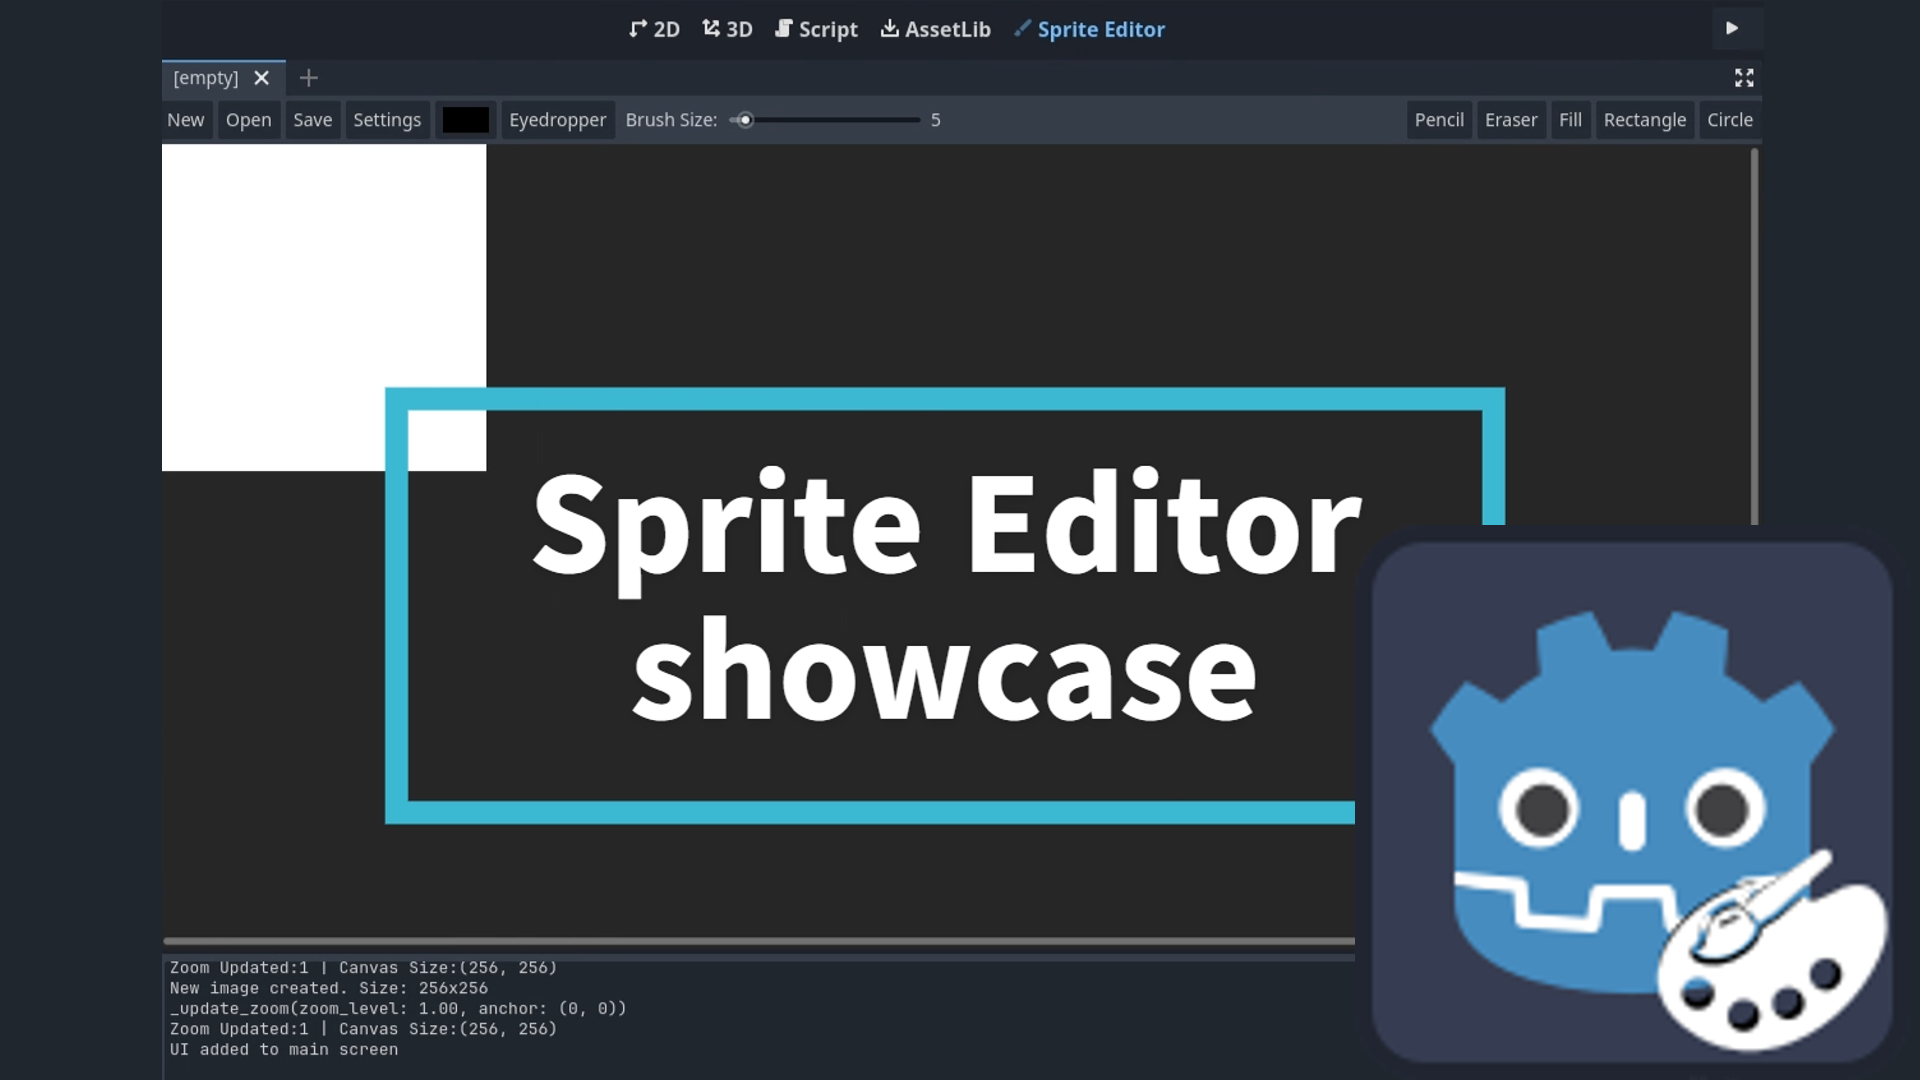Select the Fill tool
This screenshot has width=1920, height=1080.
(1570, 120)
